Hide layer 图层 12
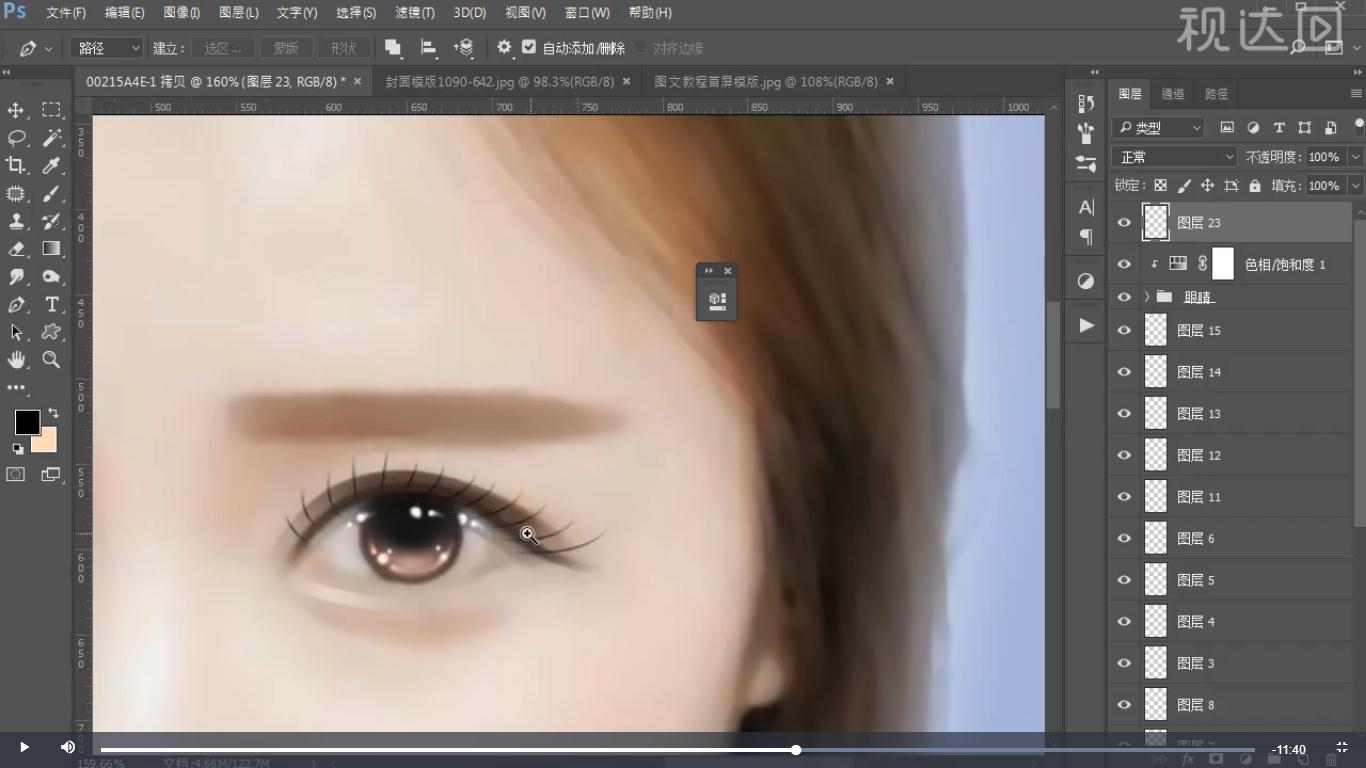Screen dimensions: 1366x768 (1124, 455)
